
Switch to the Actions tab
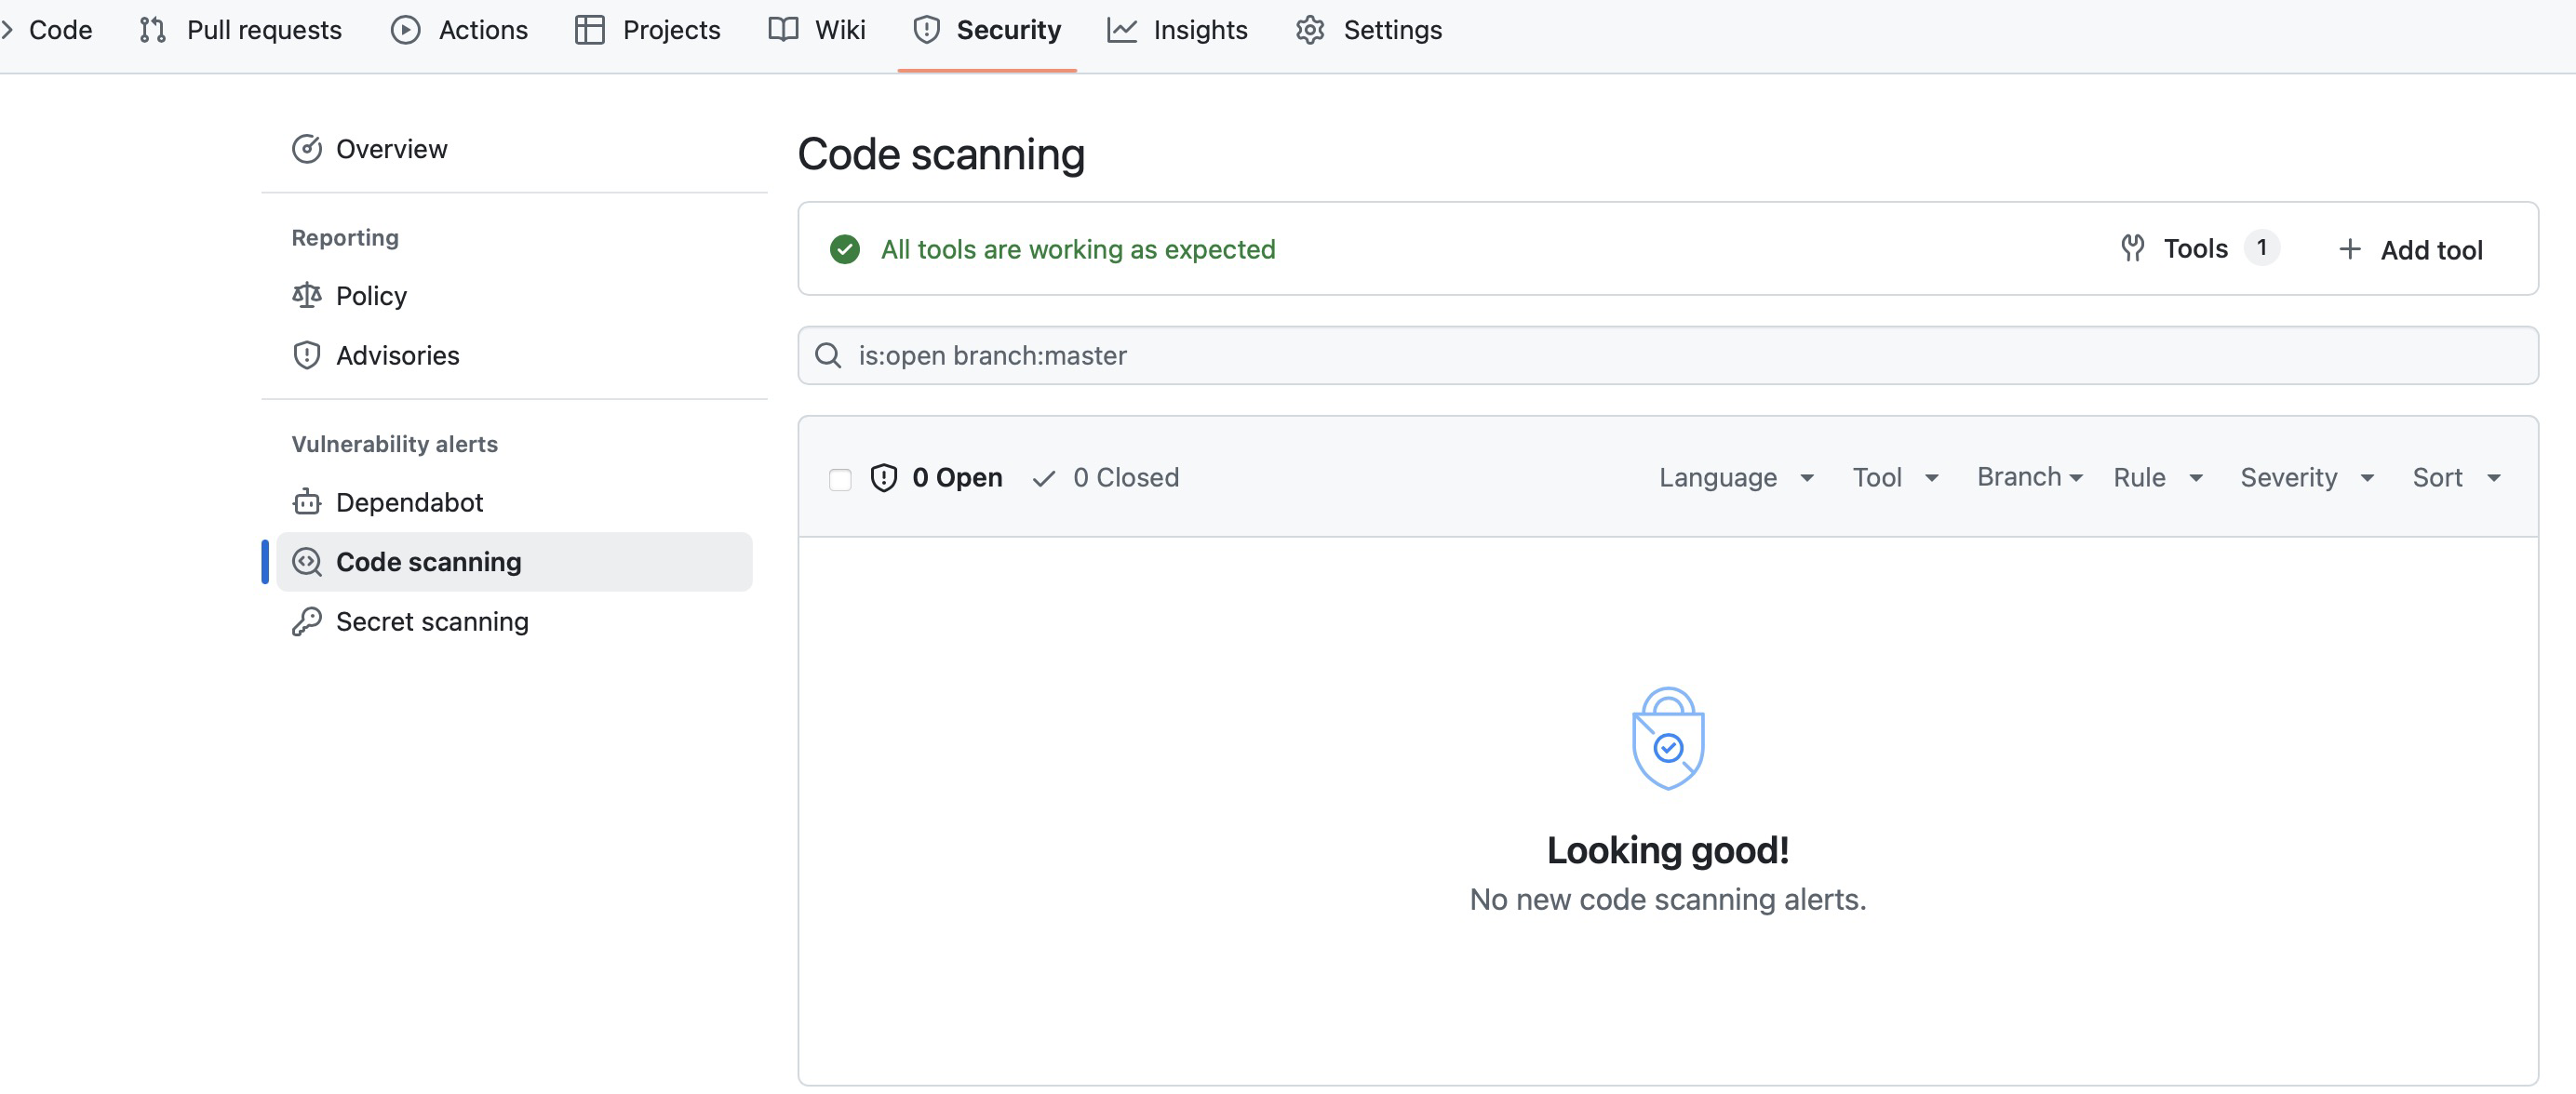coord(459,30)
